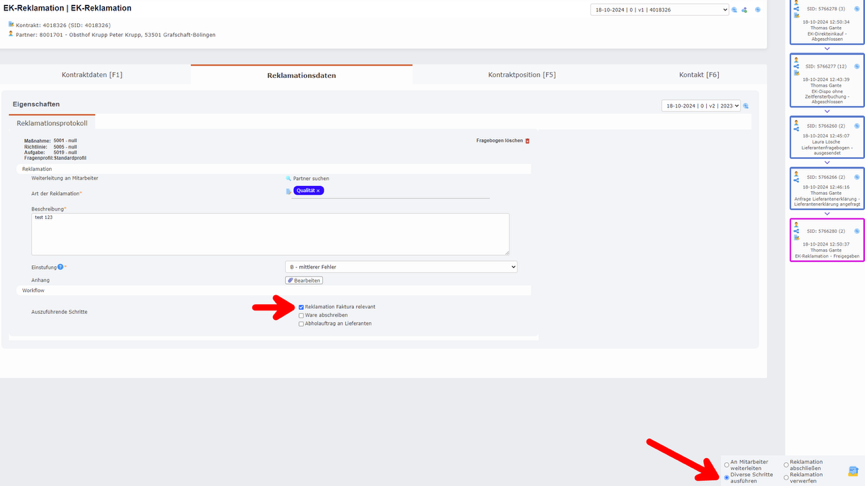The height and width of the screenshot is (486, 865).
Task: Open workflow card Lieferantenfragebogen - ausgesendet
Action: point(826,137)
